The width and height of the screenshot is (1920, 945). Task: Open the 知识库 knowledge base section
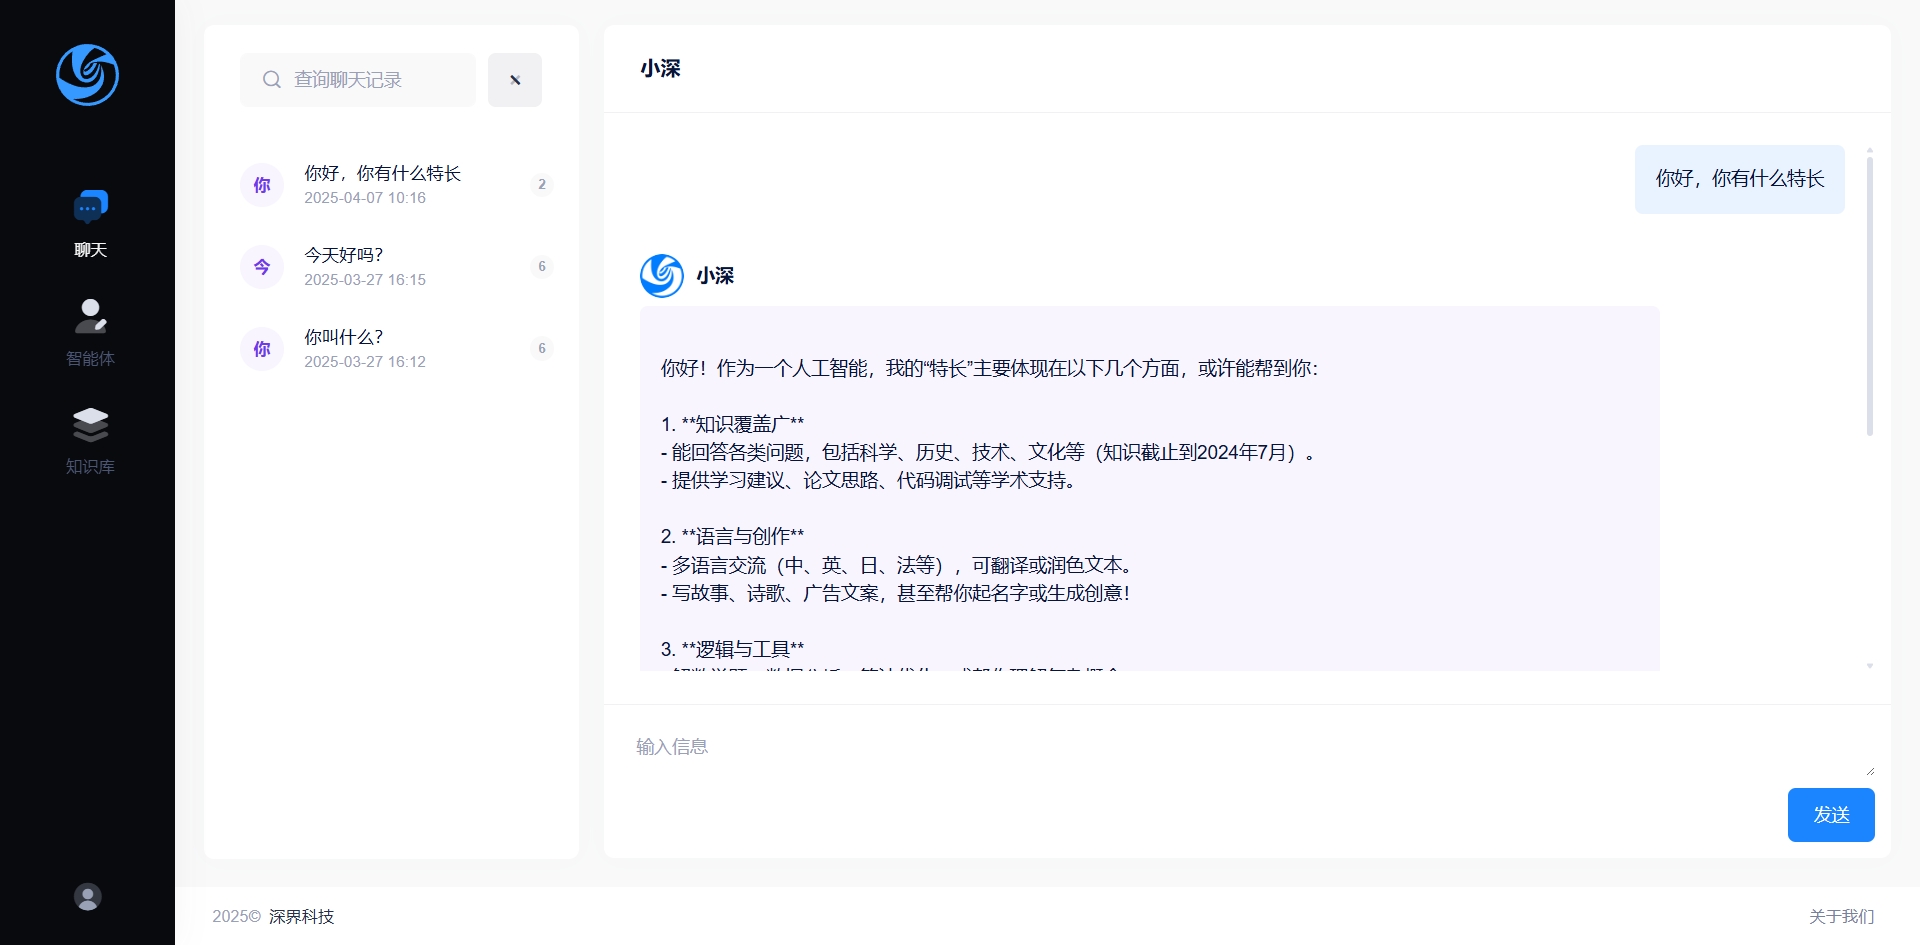click(90, 440)
